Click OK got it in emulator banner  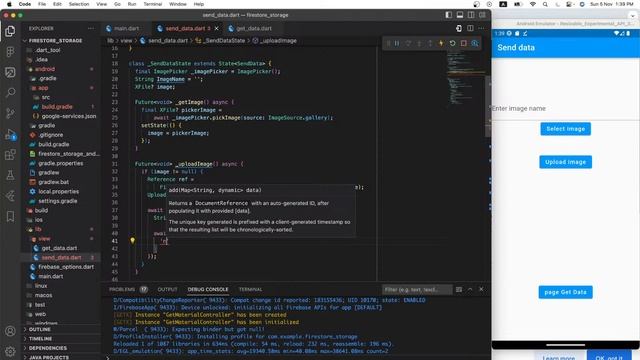pyautogui.click(x=609, y=357)
